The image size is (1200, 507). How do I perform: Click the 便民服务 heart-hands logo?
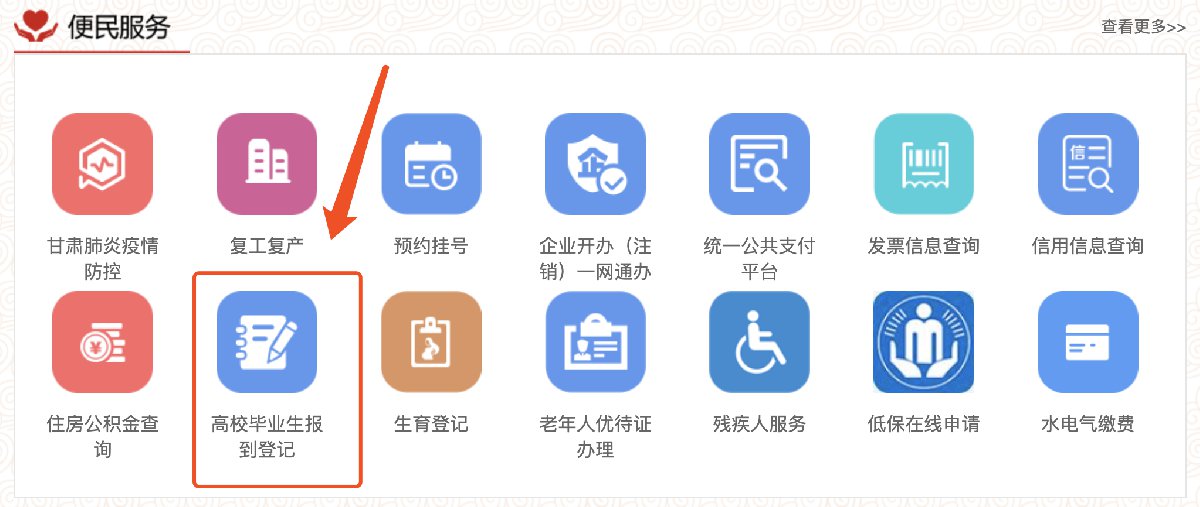(36, 28)
